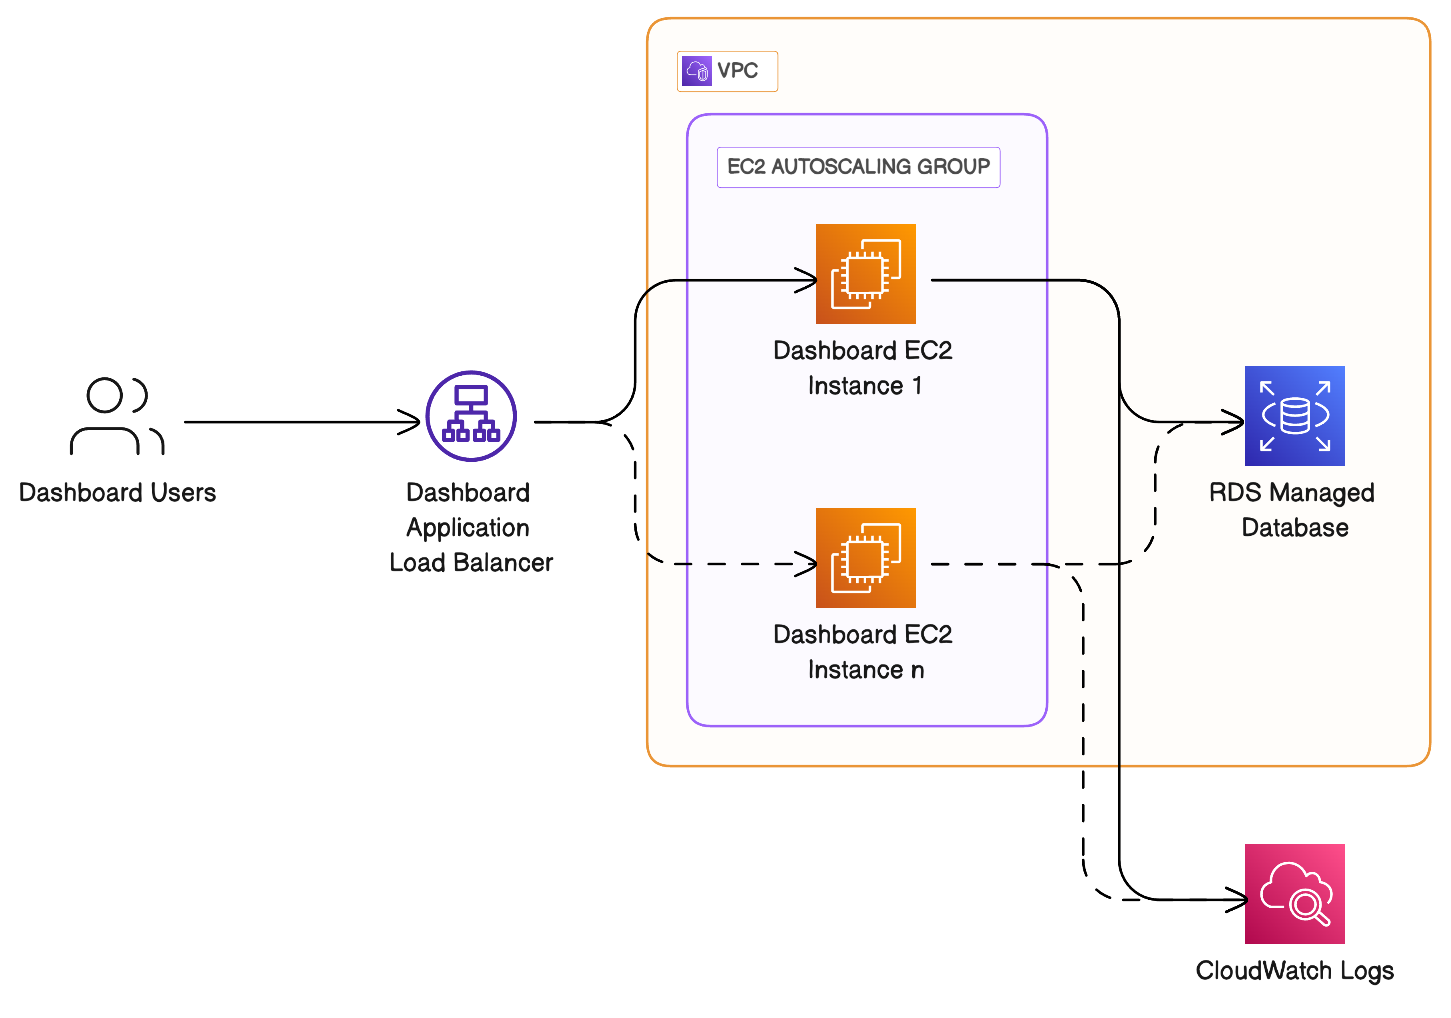This screenshot has height=1018, width=1451.
Task: Click the VPC cloud icon
Action: [x=697, y=71]
